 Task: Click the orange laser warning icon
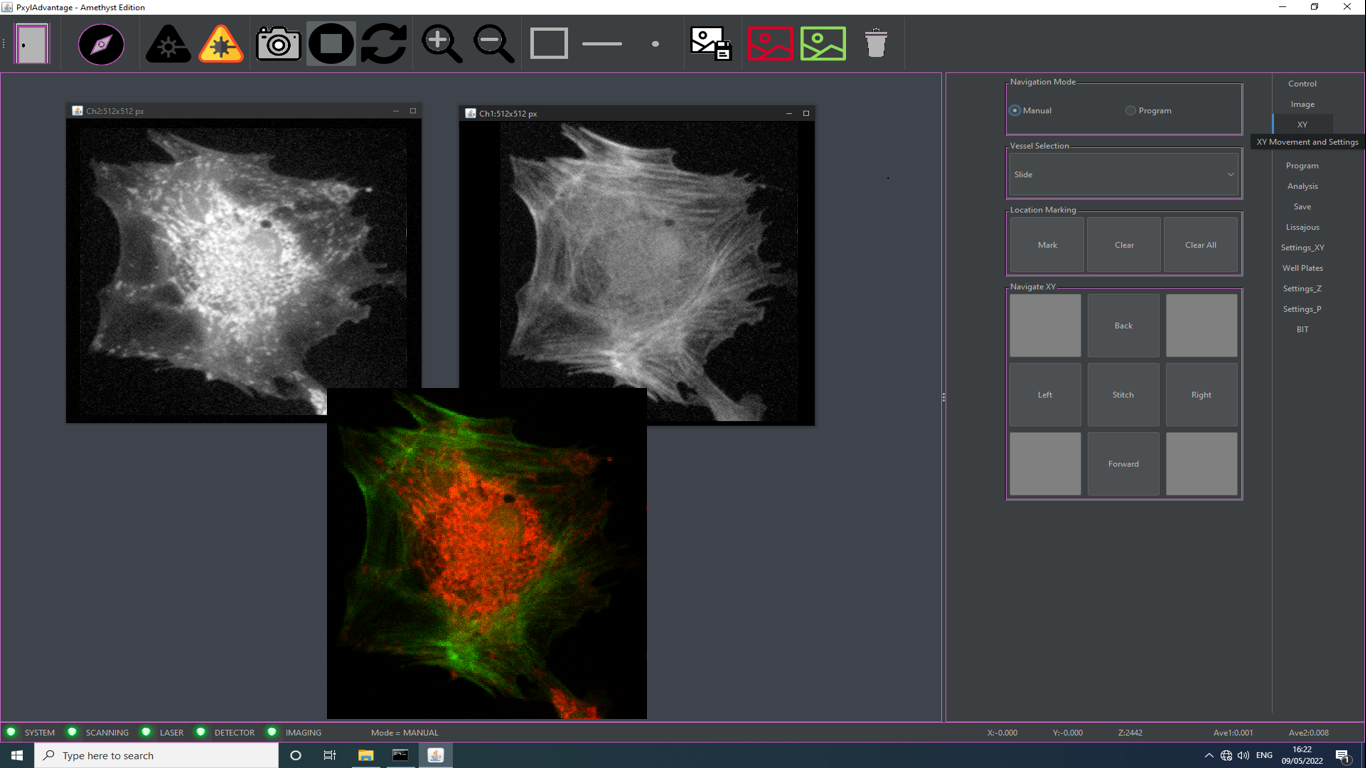tap(221, 44)
